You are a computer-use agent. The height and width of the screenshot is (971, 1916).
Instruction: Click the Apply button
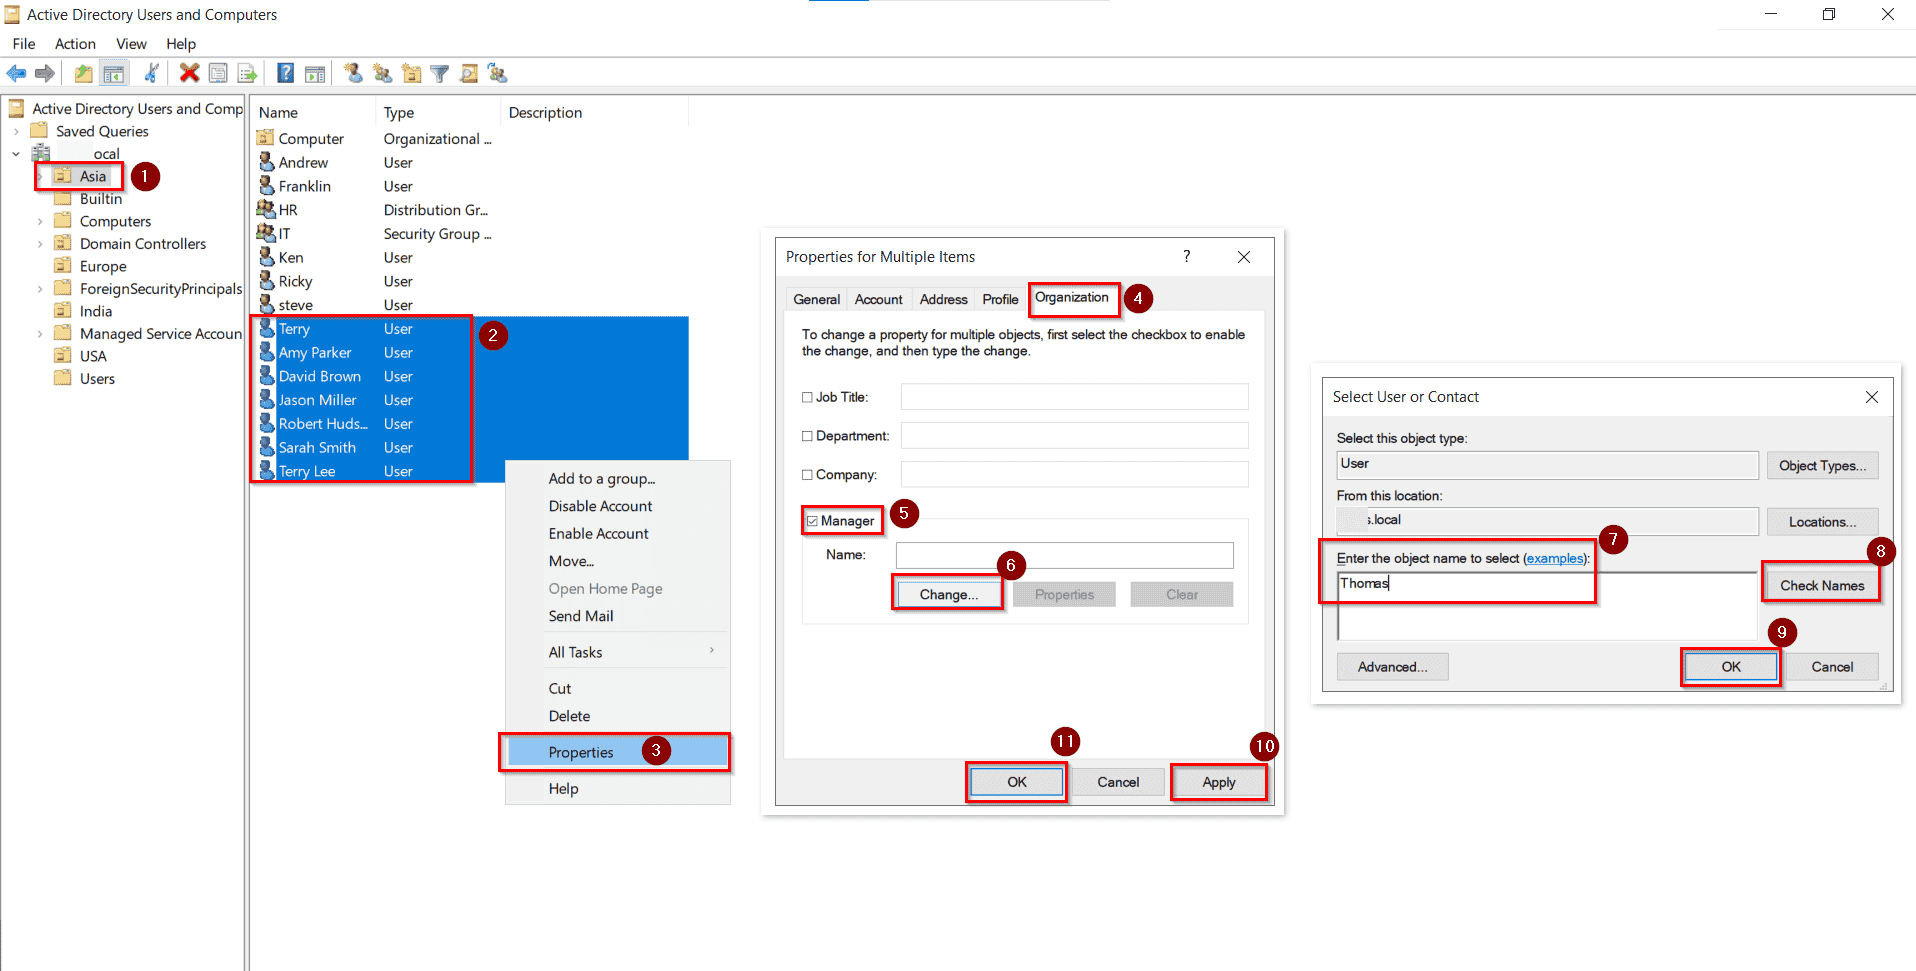[1218, 781]
